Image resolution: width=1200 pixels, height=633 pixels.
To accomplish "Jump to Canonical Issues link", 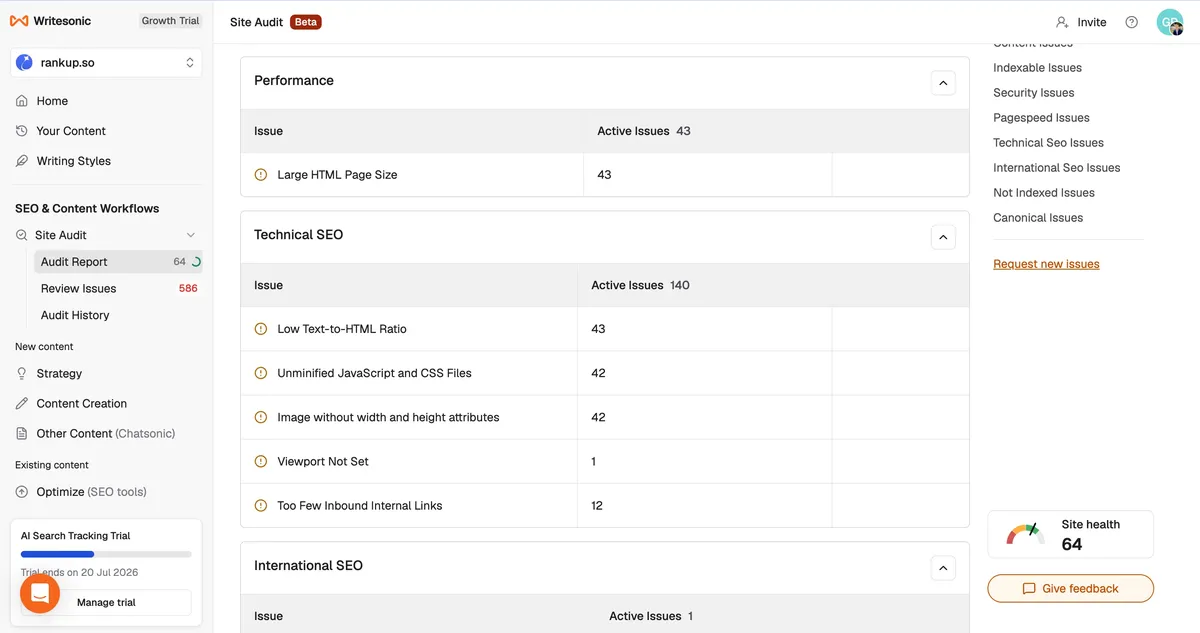I will point(1038,218).
